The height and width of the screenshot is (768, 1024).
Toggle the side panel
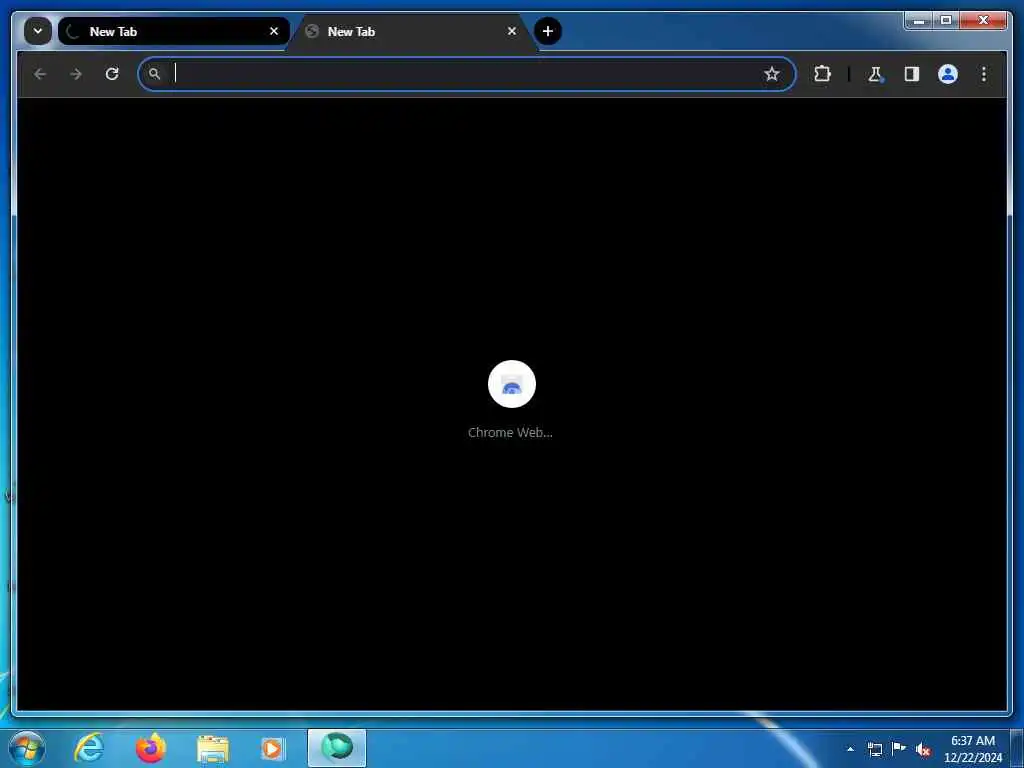point(912,74)
